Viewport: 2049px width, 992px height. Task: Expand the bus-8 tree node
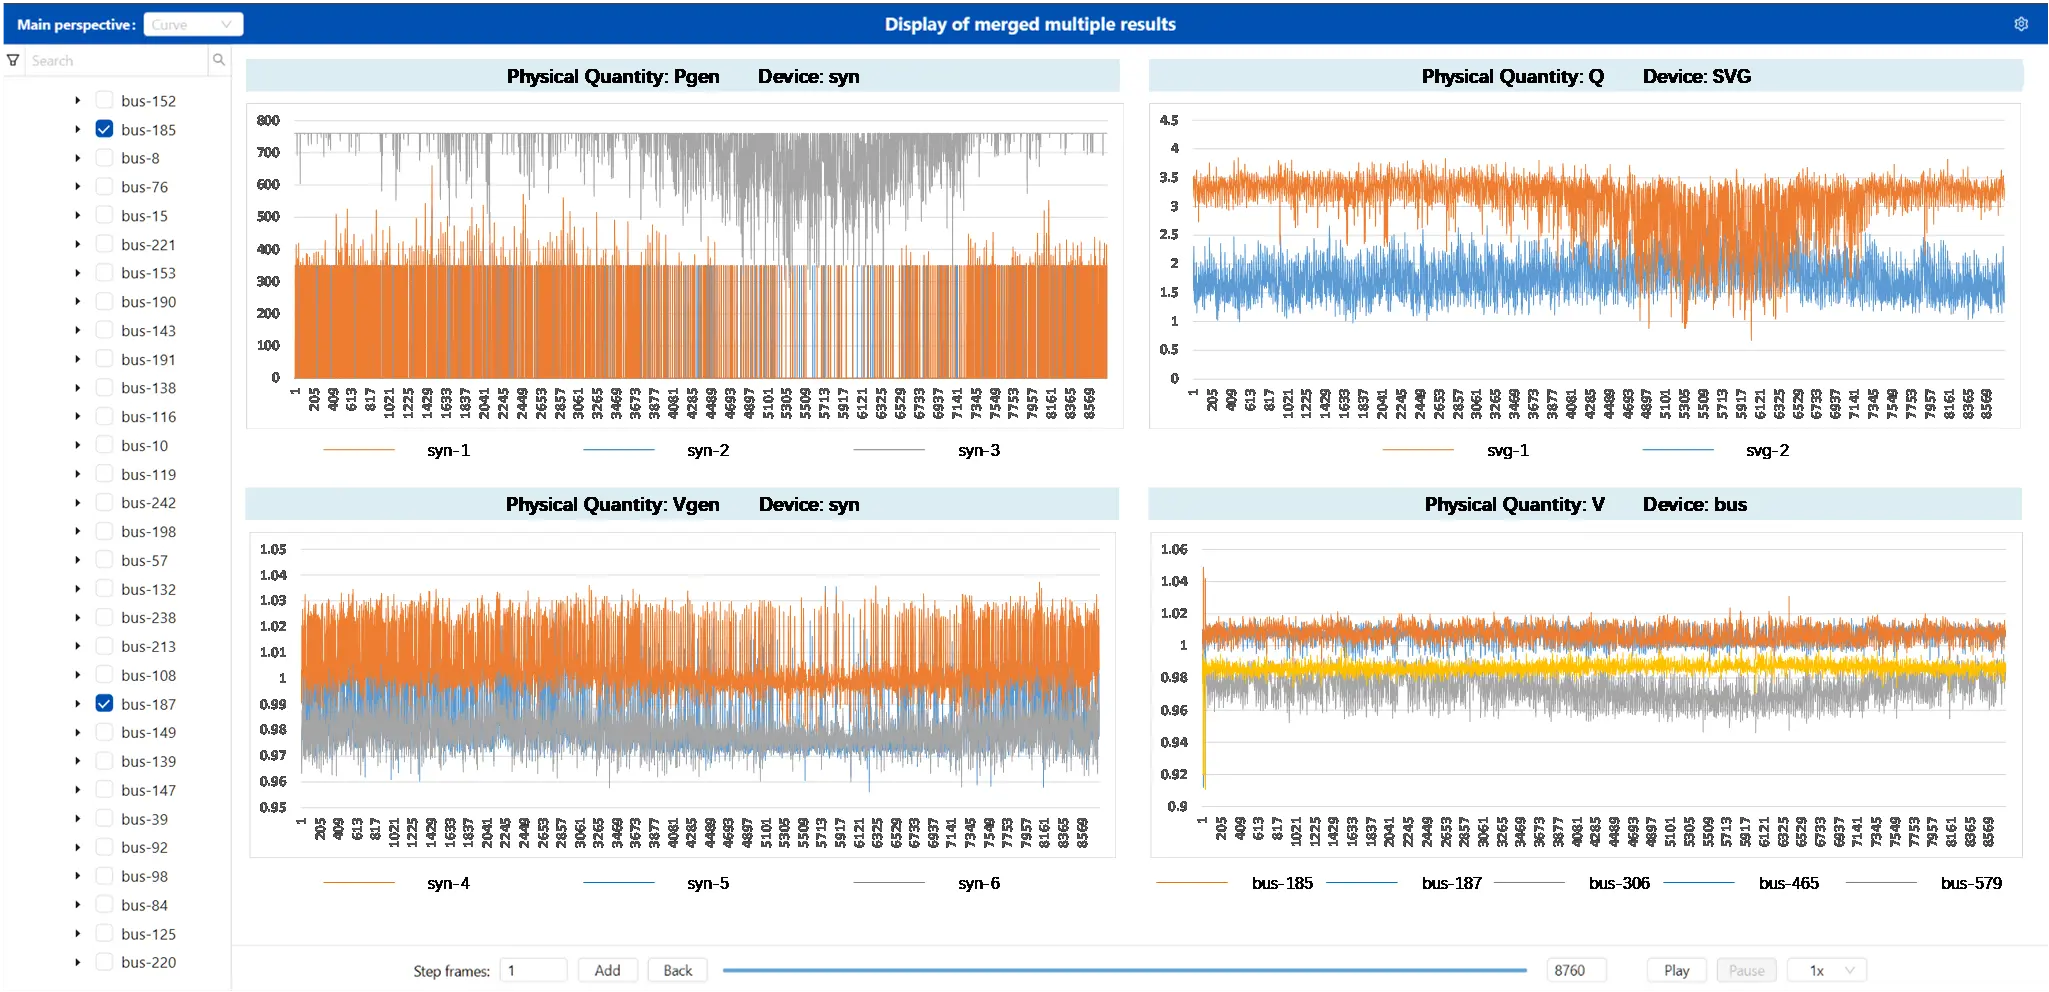pos(77,158)
